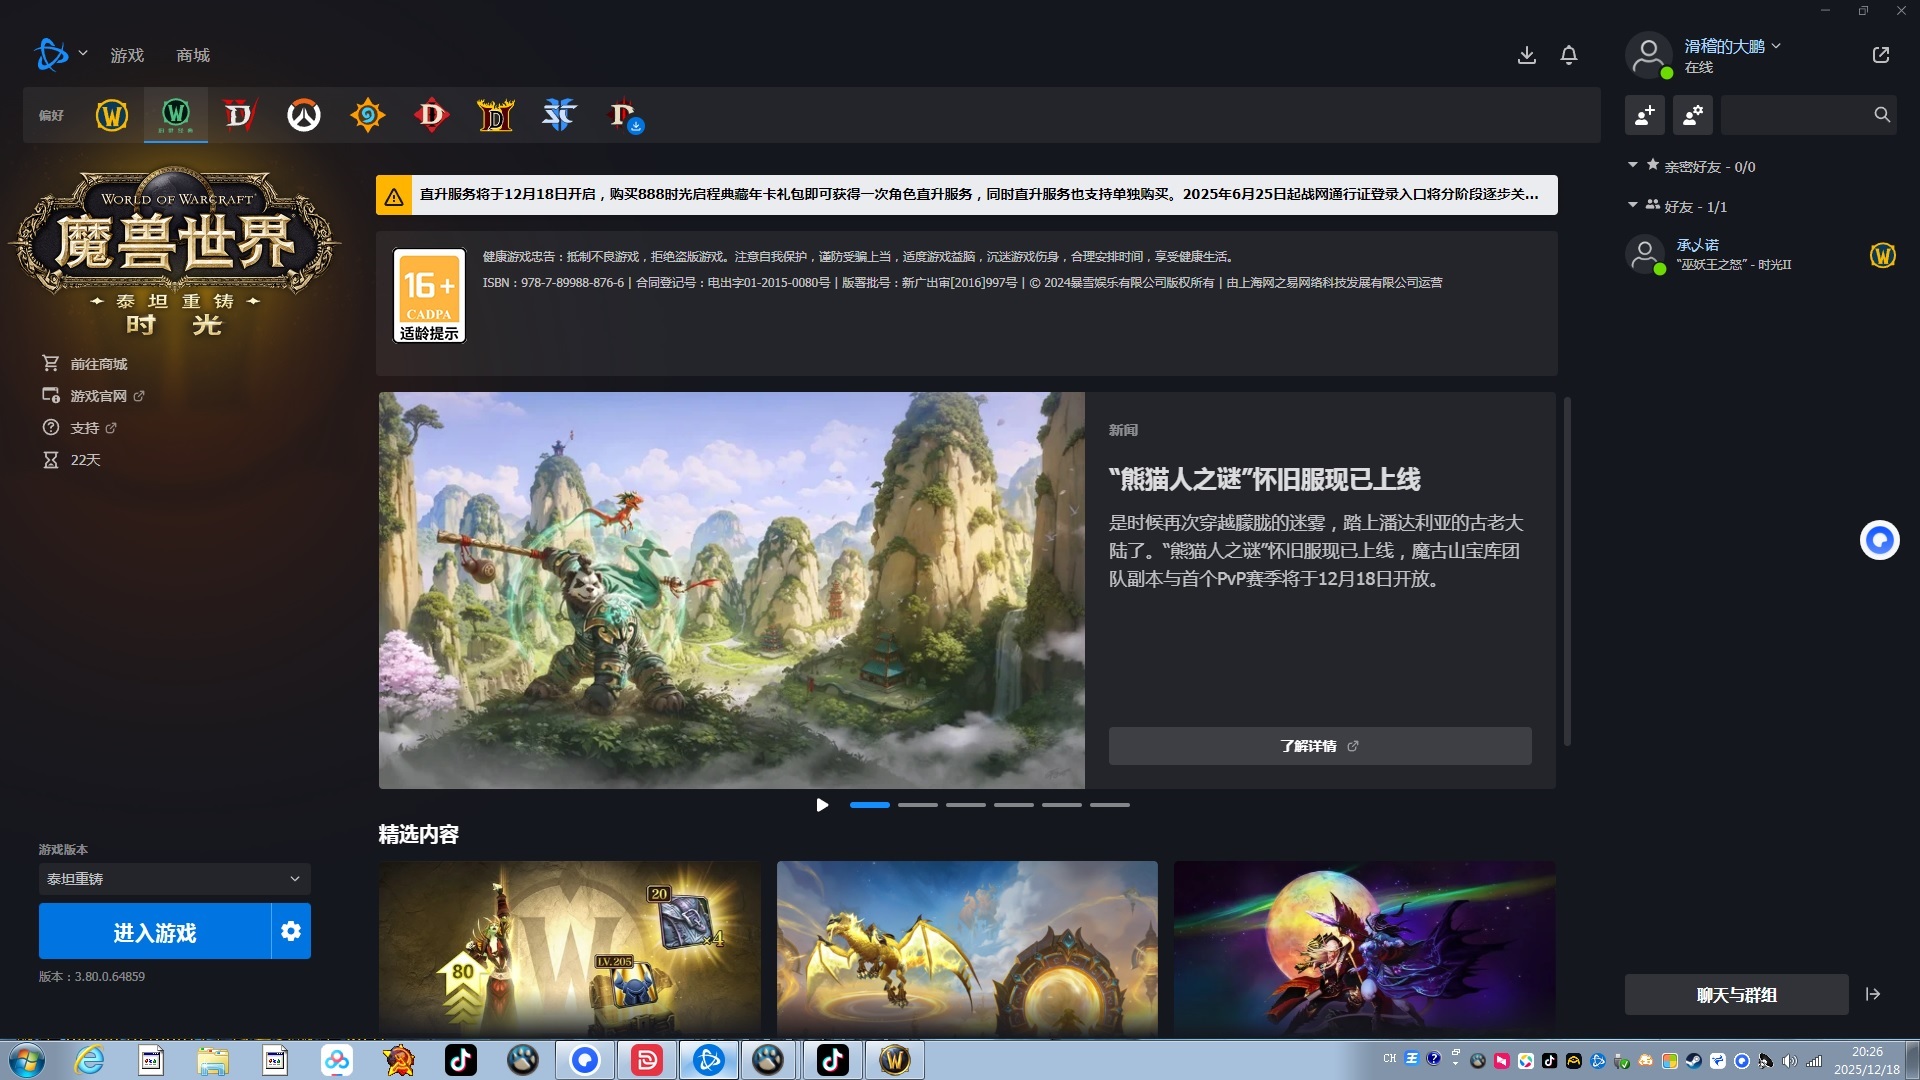Viewport: 1920px width, 1080px height.
Task: Open the 商城 menu tab
Action: 193,55
